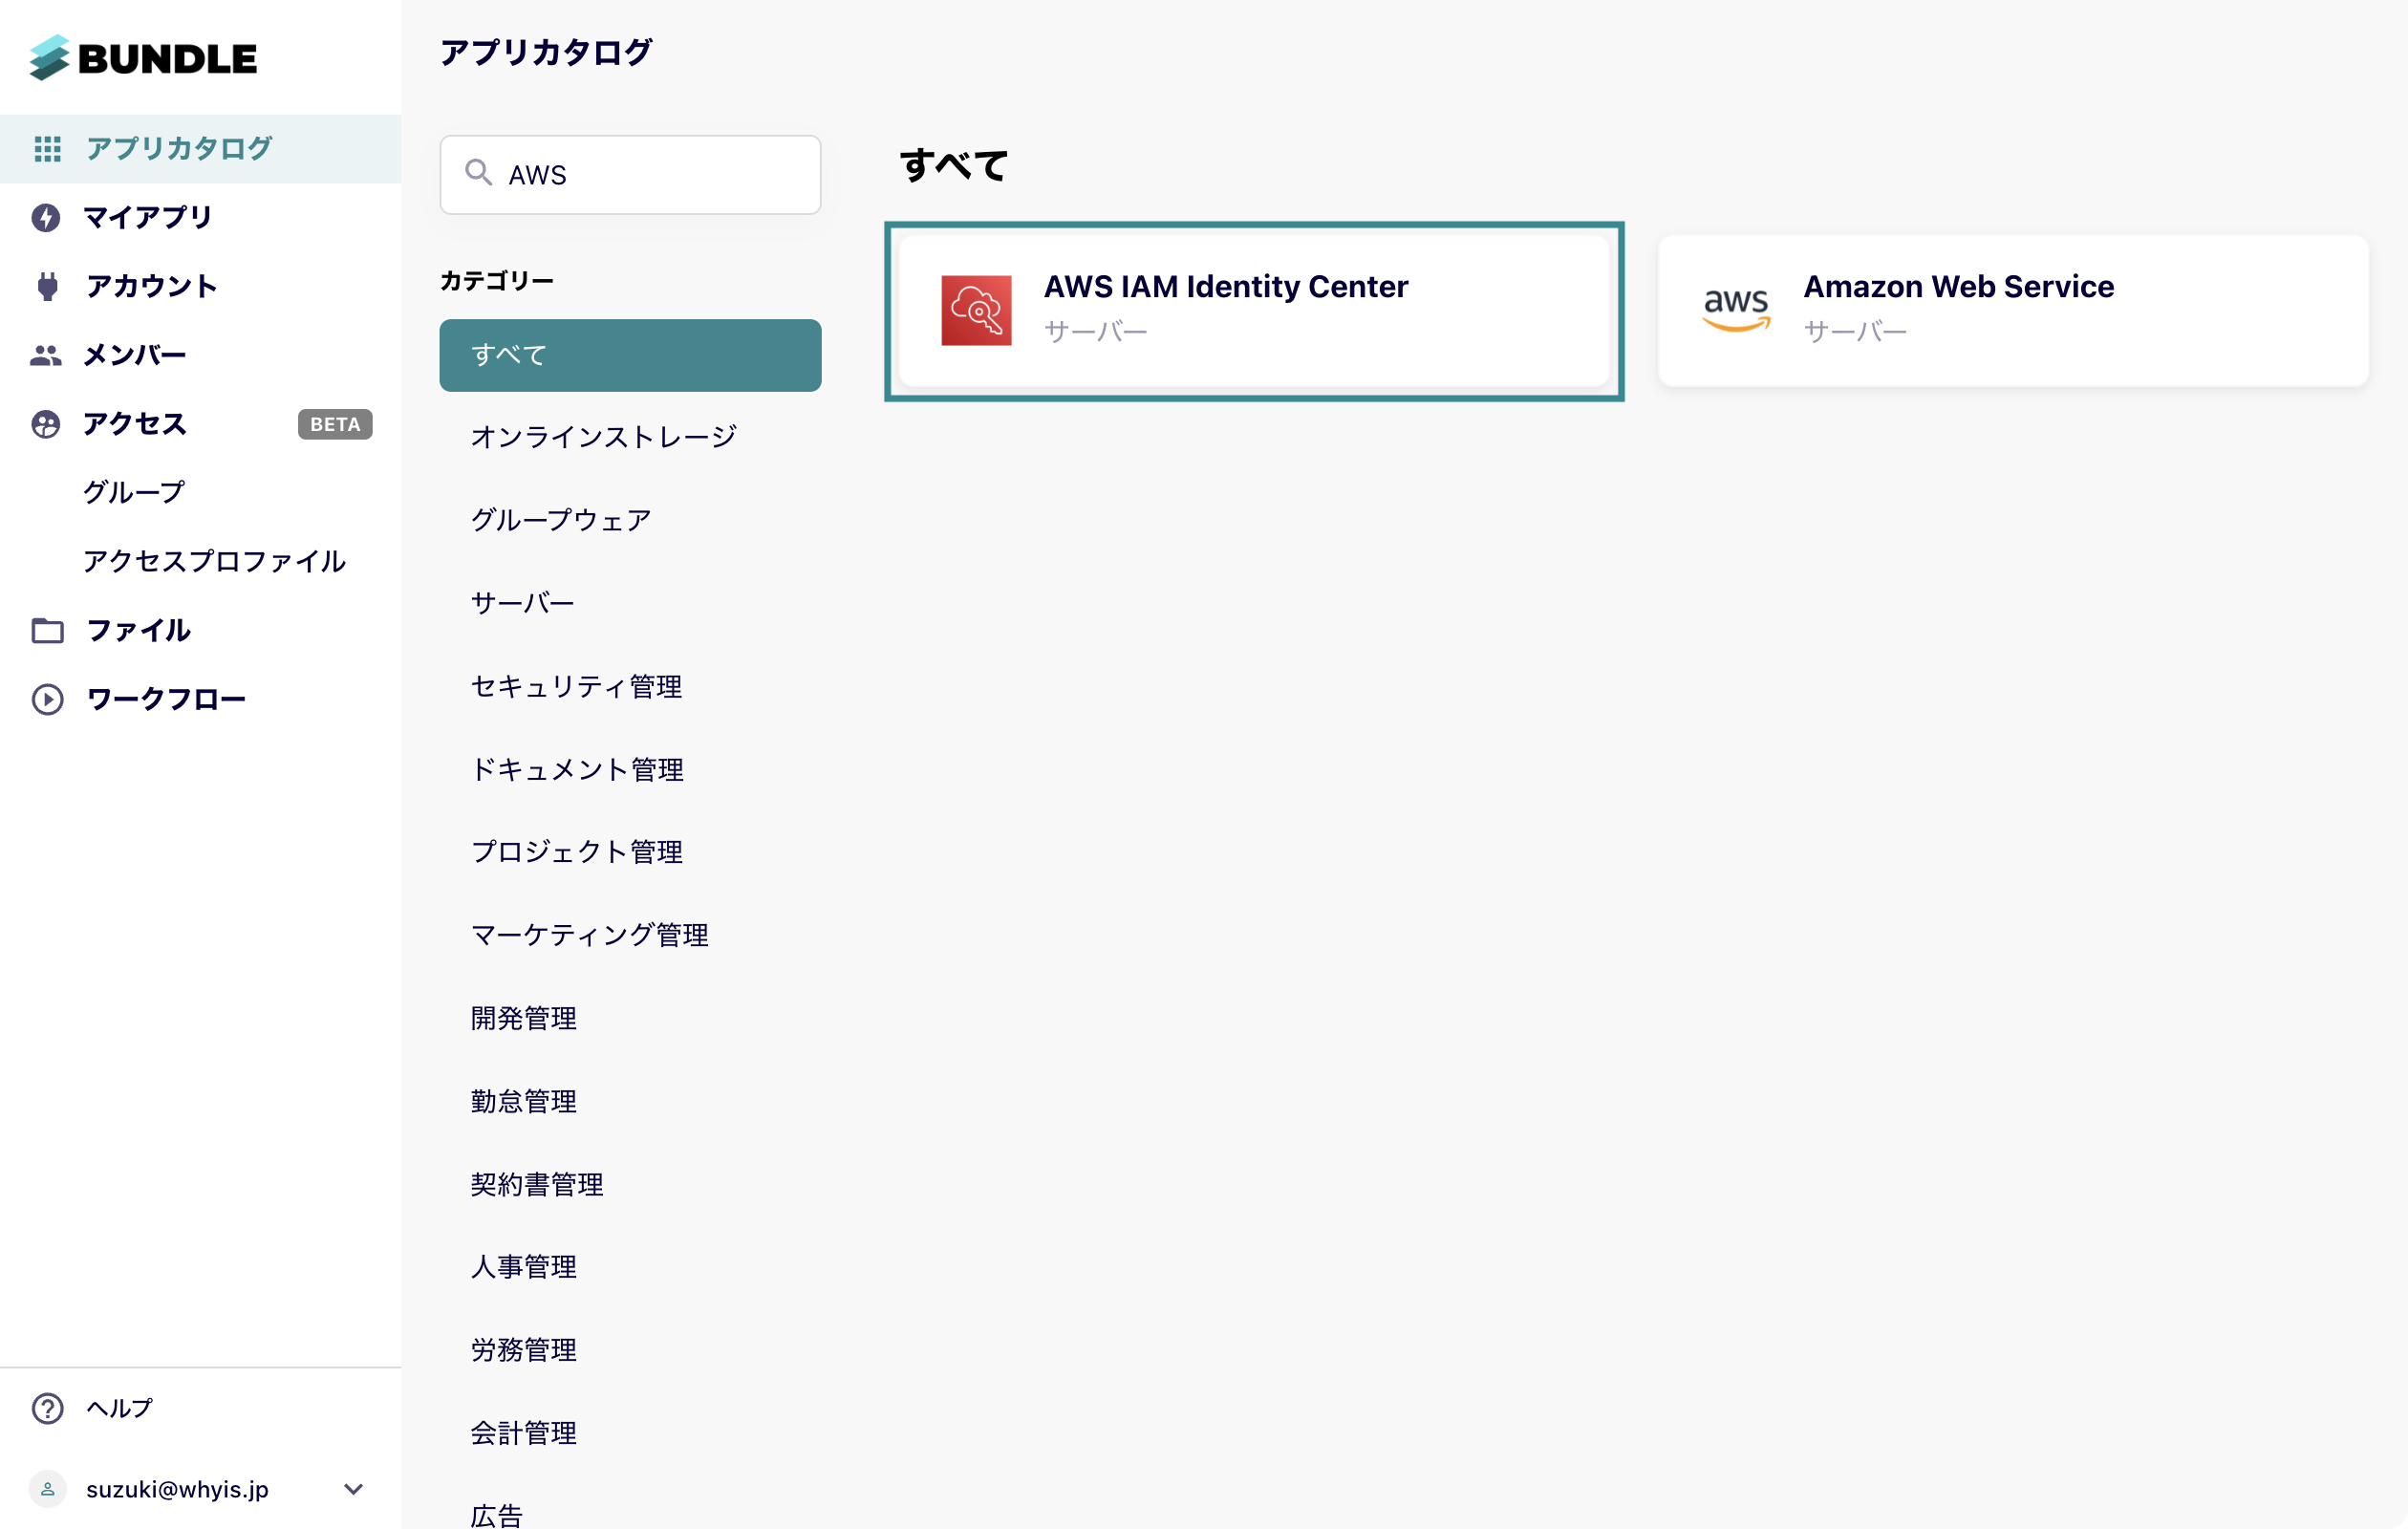Click the ワークフロー play icon
Image resolution: width=2408 pixels, height=1529 pixels.
[x=47, y=700]
